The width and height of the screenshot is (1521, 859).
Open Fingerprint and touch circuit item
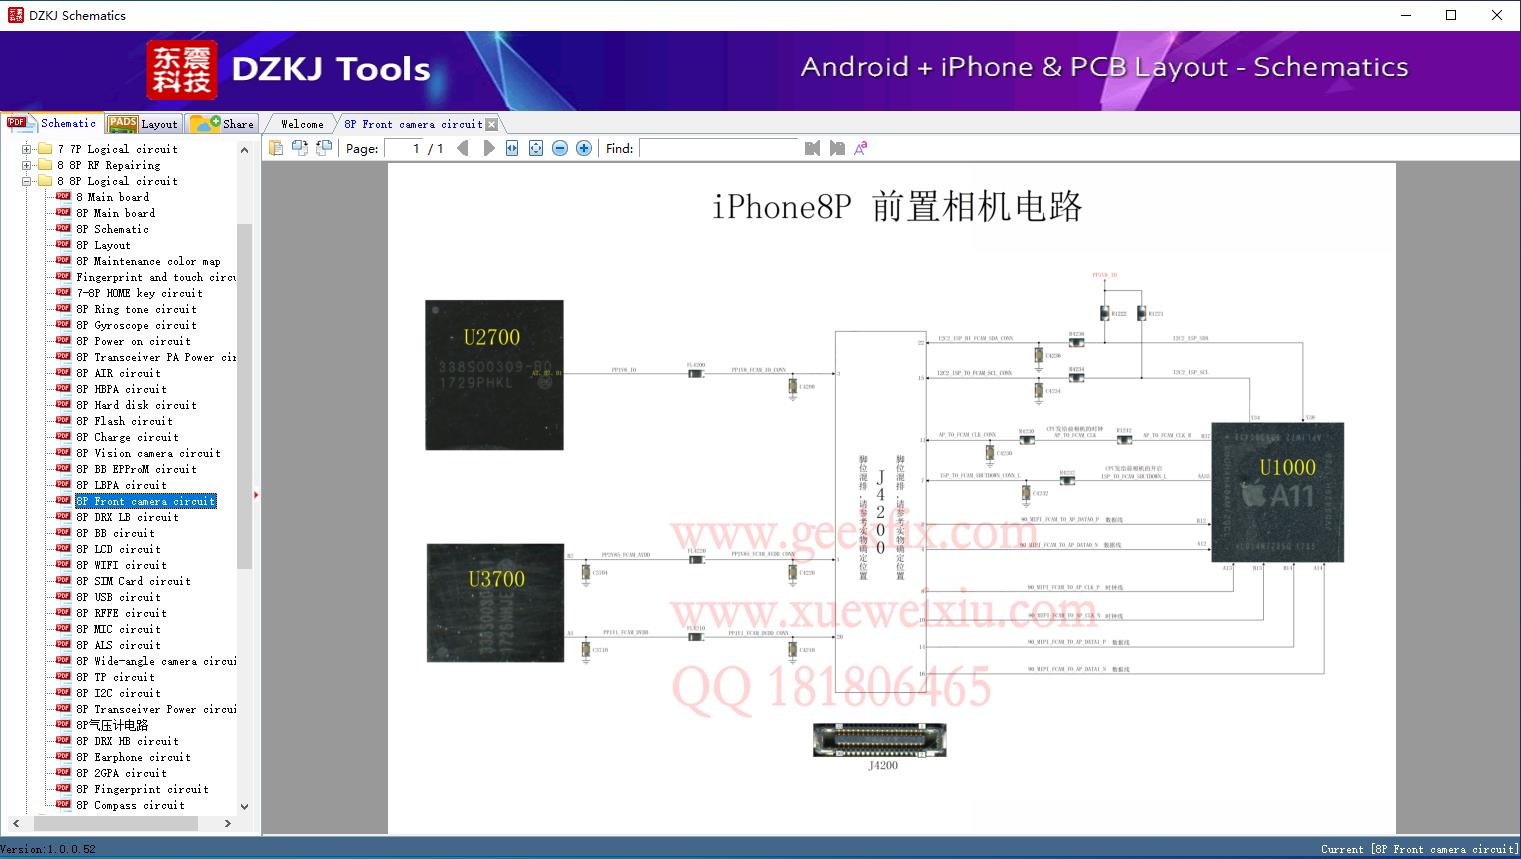click(156, 277)
